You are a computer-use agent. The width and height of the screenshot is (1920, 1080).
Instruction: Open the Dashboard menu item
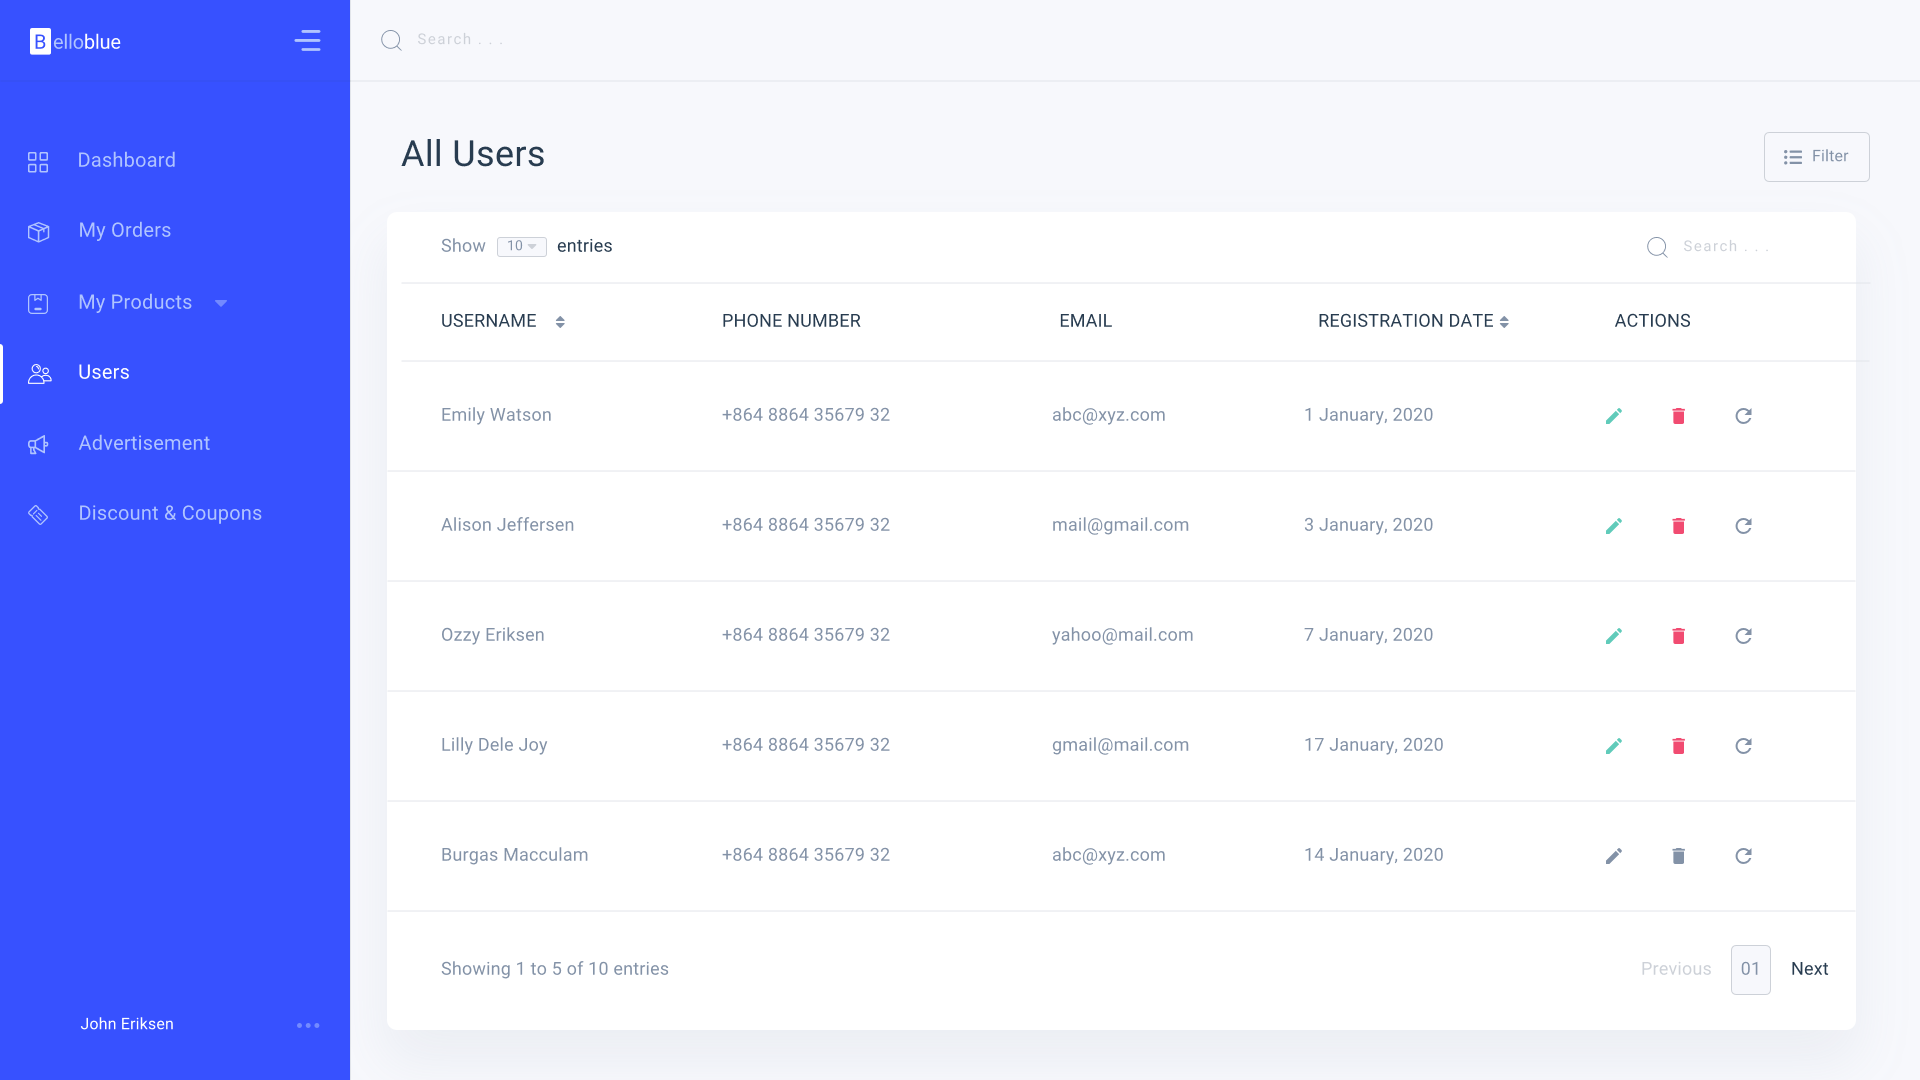pyautogui.click(x=127, y=160)
